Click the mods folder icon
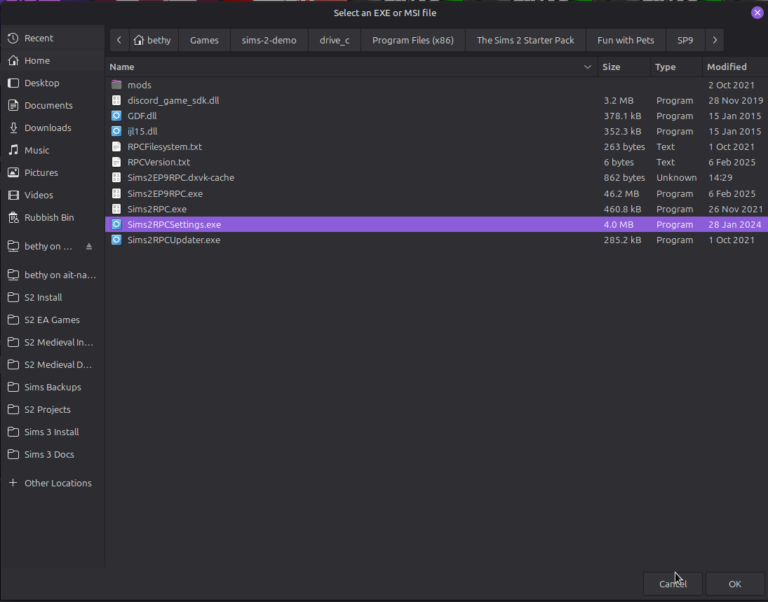Screen dimensions: 768x602 (x=116, y=85)
